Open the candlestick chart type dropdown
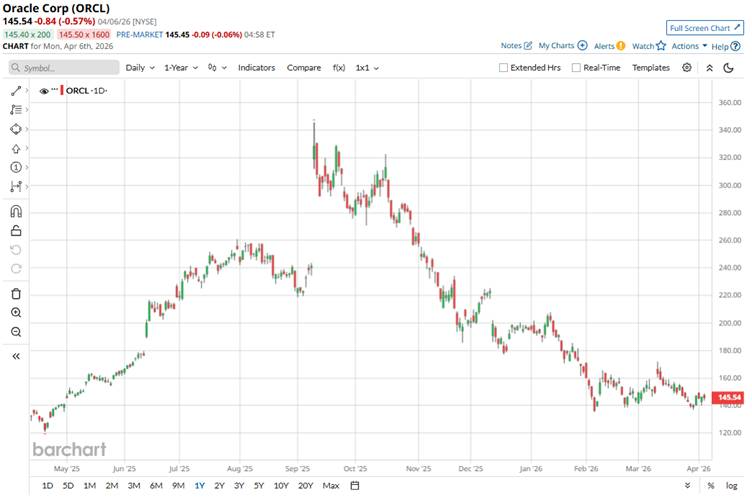752x500 pixels. pyautogui.click(x=217, y=68)
